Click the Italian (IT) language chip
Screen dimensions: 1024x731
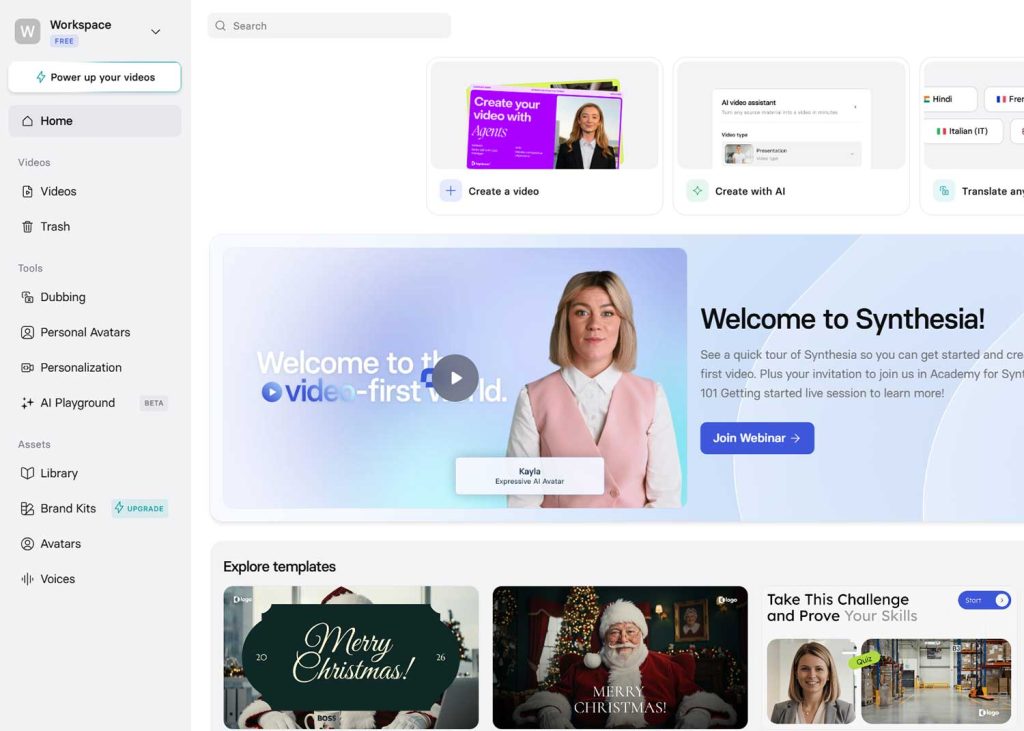(963, 131)
